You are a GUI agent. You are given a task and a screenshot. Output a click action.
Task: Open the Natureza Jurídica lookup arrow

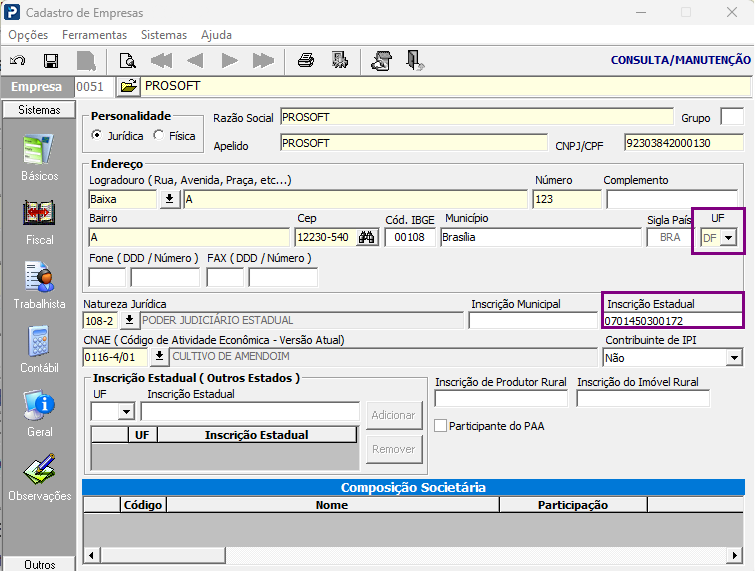pos(129,320)
